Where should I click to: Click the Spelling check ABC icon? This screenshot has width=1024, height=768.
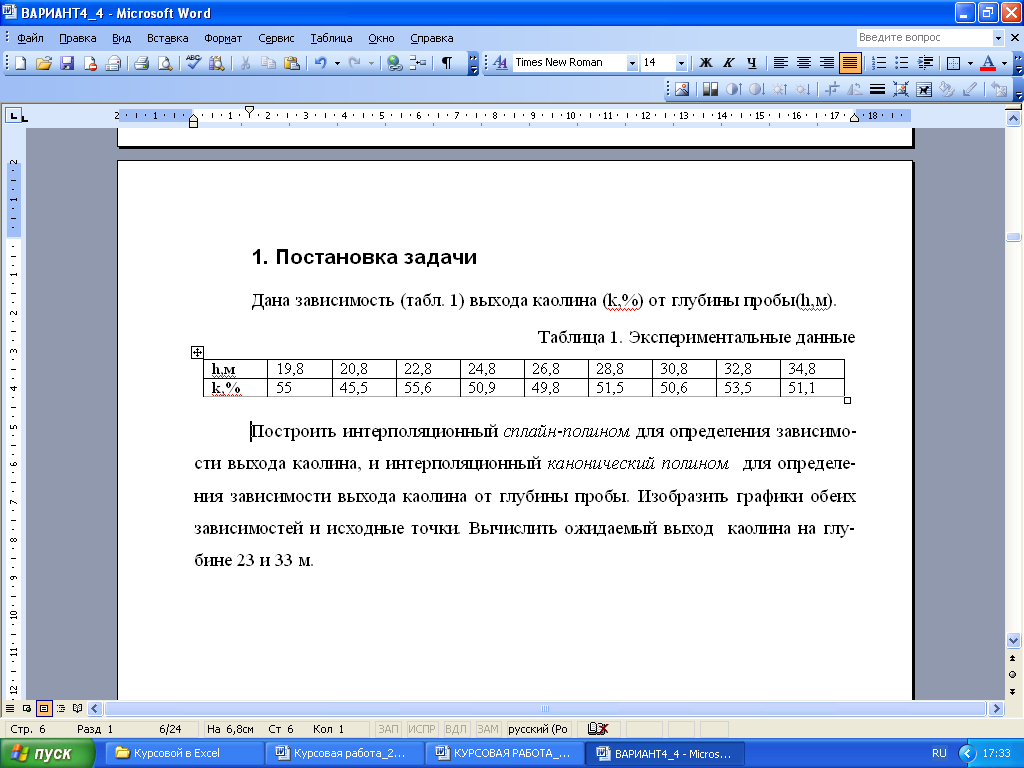[x=193, y=63]
